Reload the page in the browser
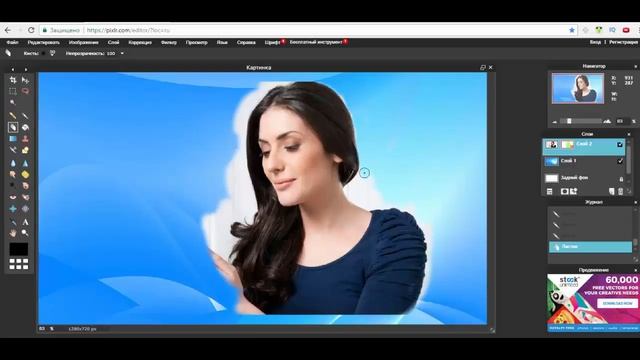Screen dimensions: 640x360 (x=31, y=30)
